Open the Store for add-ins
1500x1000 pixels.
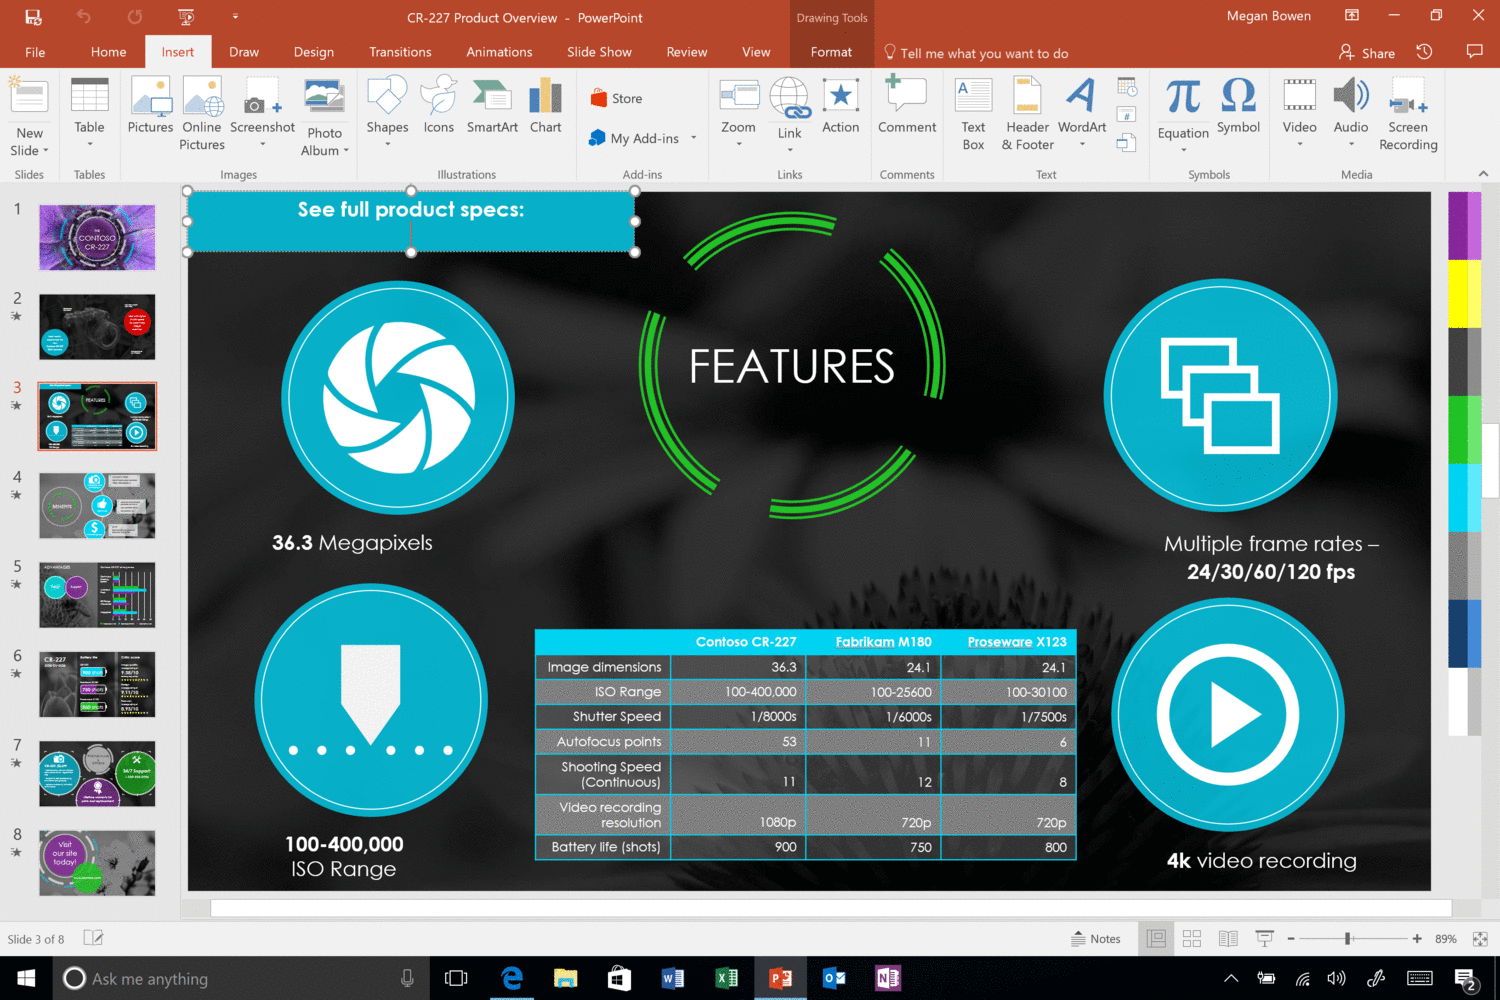pyautogui.click(x=615, y=97)
